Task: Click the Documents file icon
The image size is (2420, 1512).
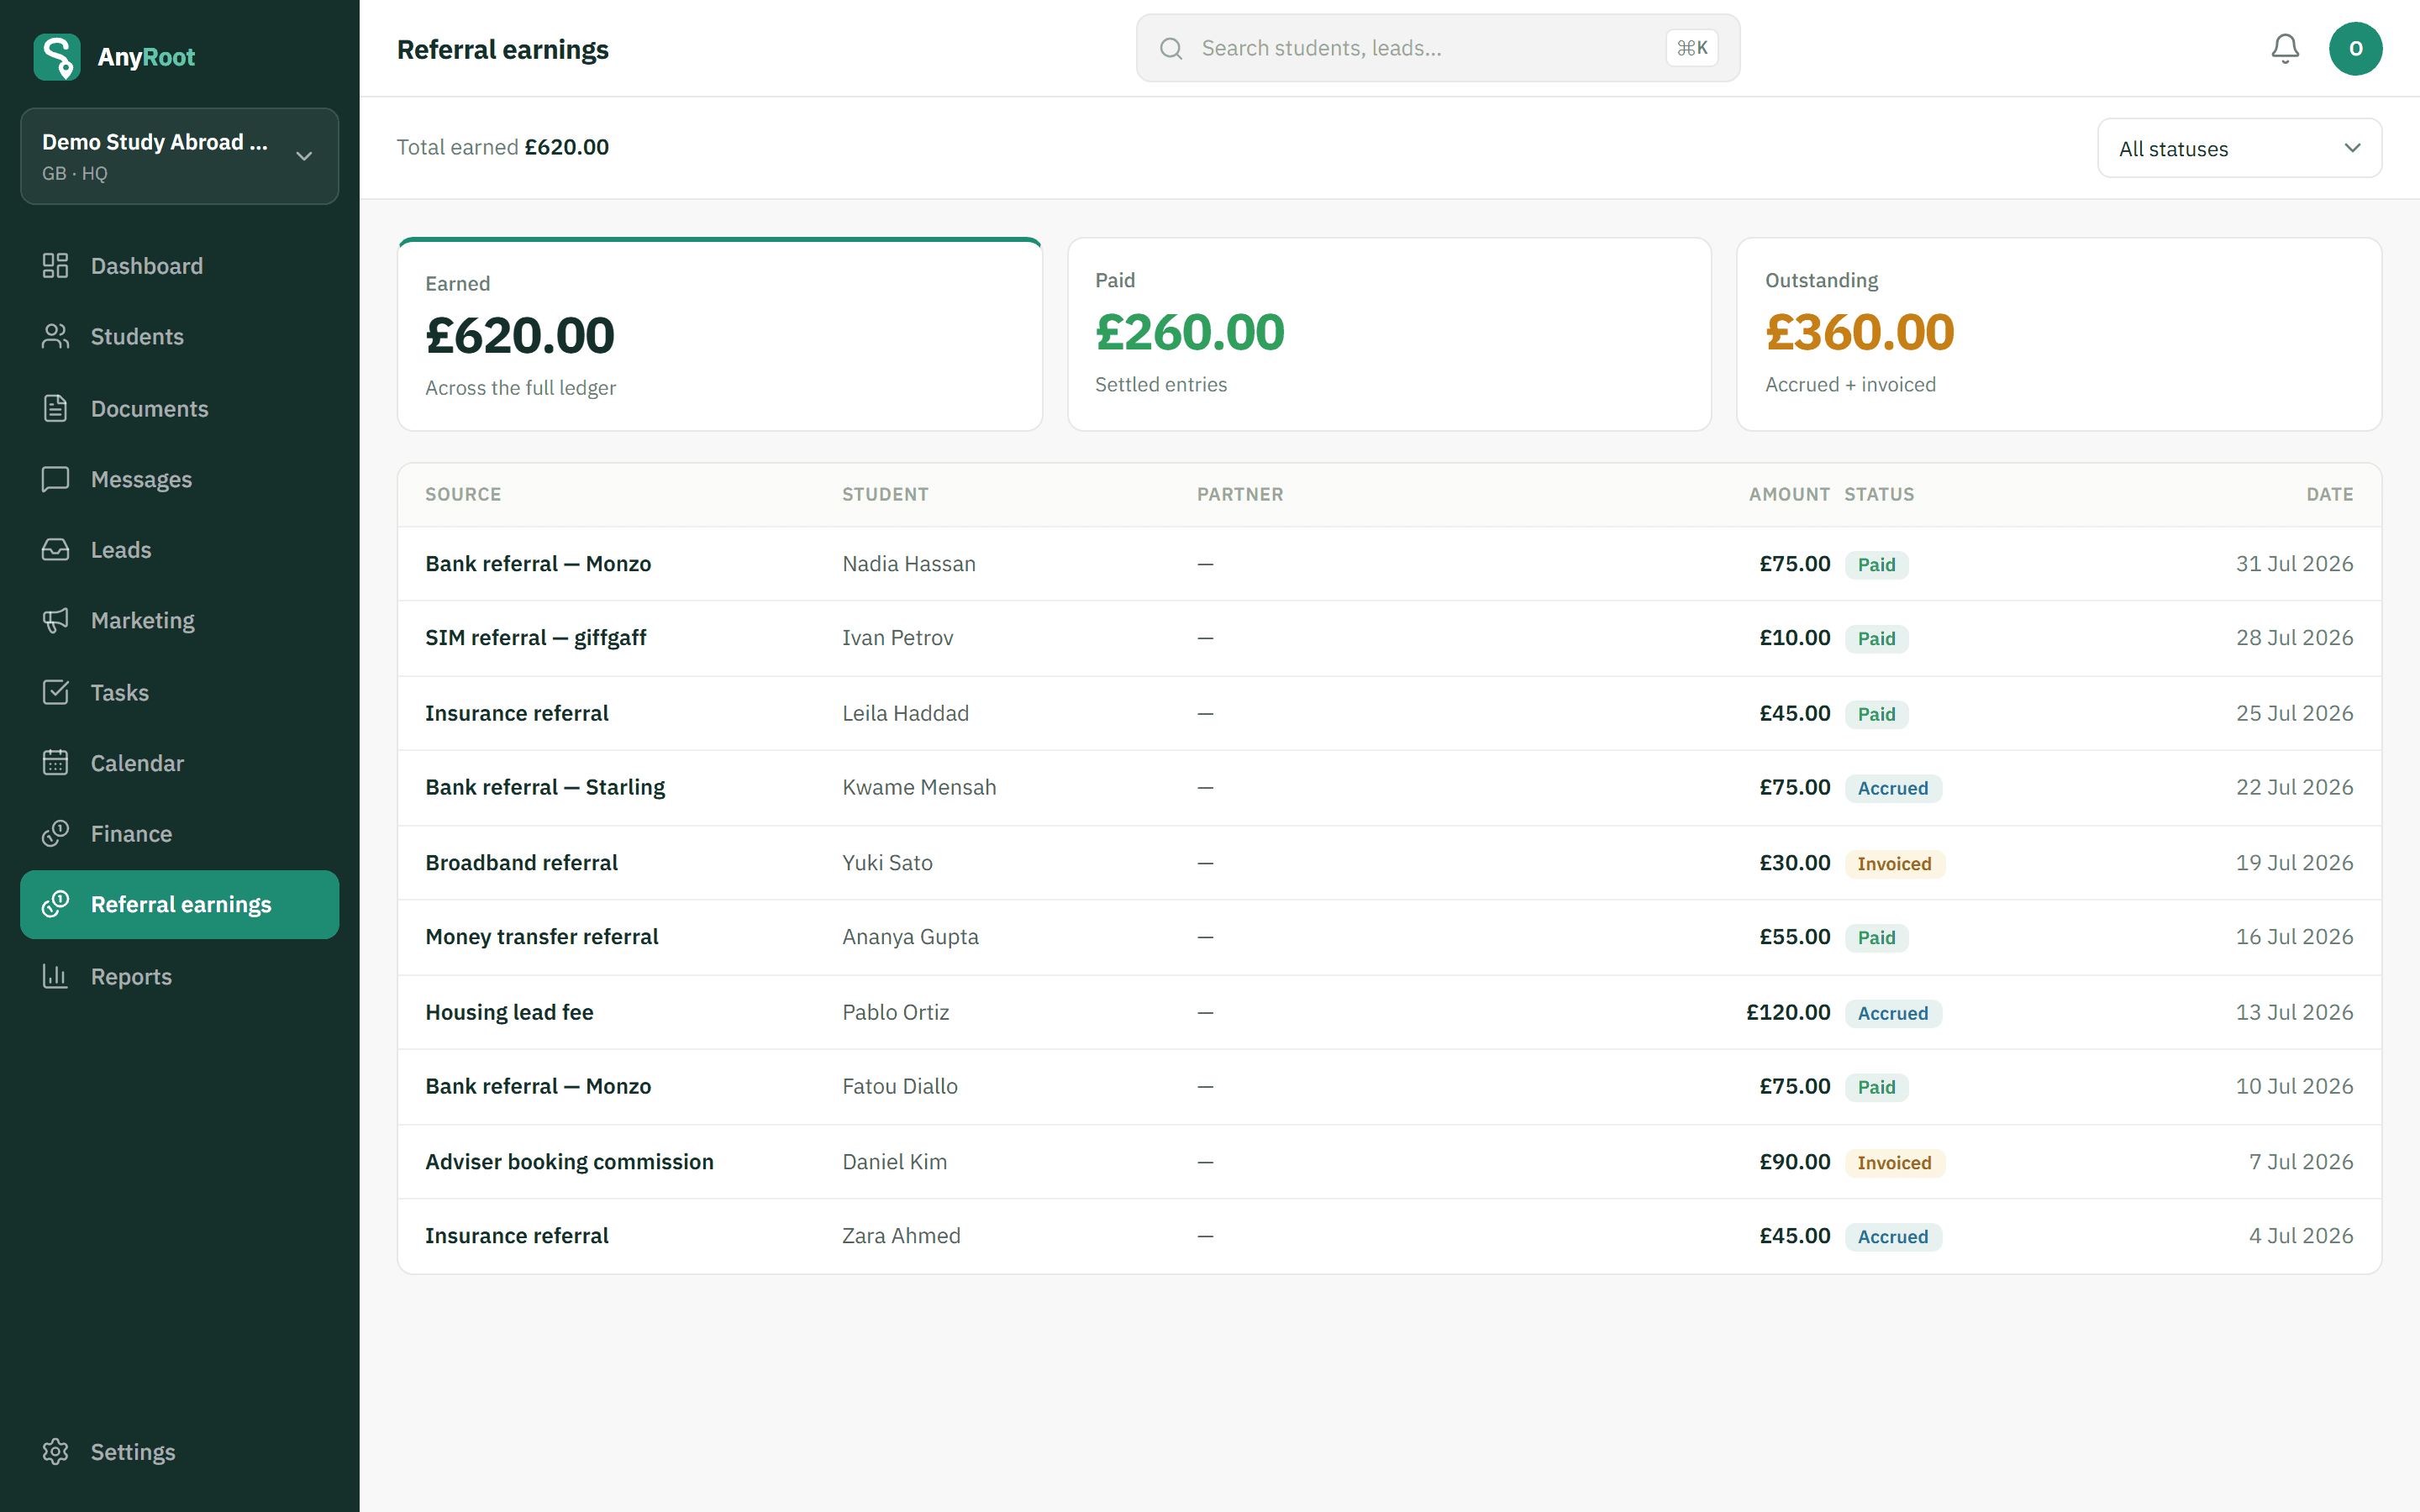Action: 55,408
